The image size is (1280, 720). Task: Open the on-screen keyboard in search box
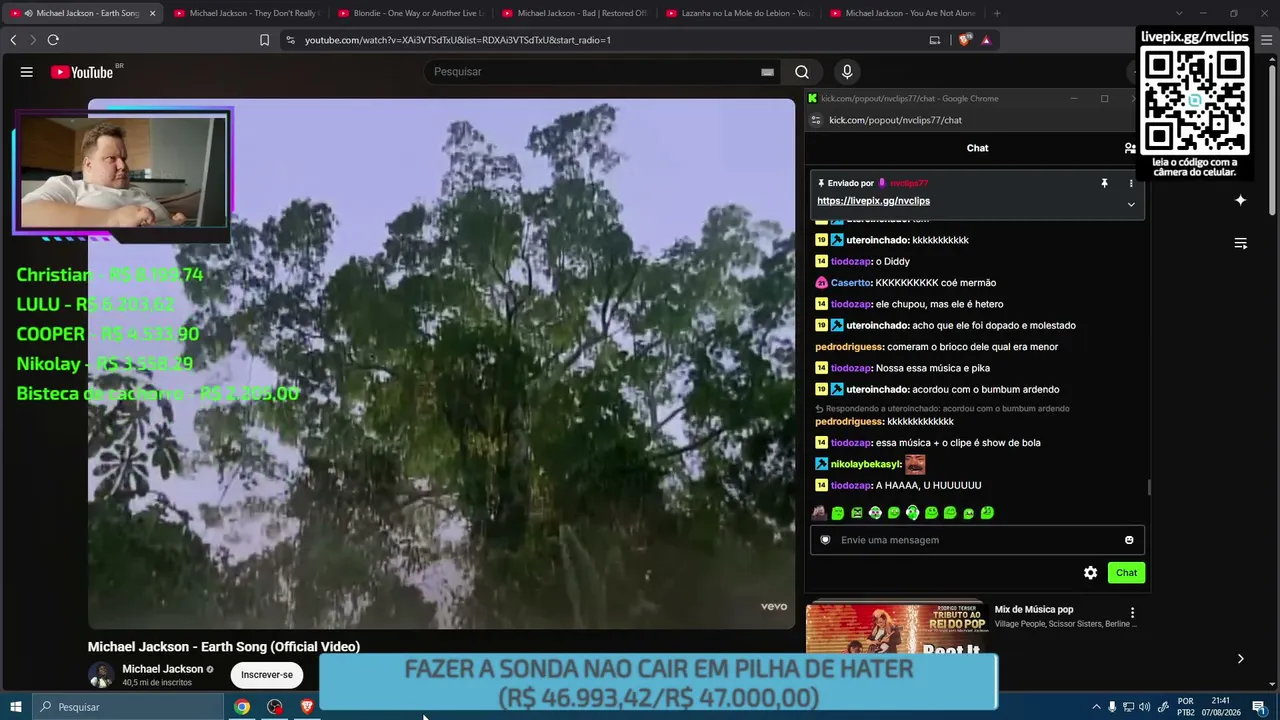(x=767, y=72)
